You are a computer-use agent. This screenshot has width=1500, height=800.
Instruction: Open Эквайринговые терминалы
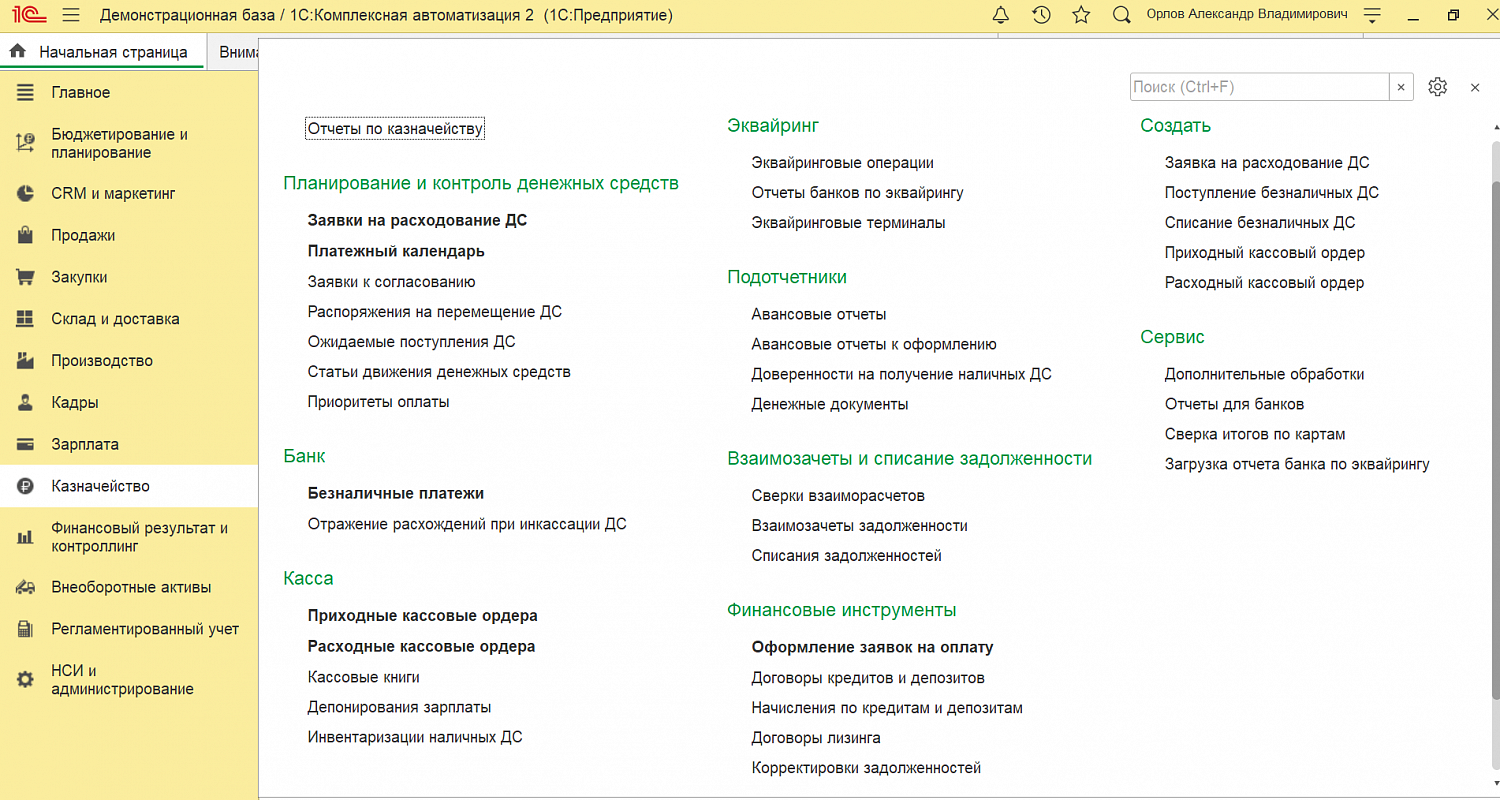(x=848, y=223)
